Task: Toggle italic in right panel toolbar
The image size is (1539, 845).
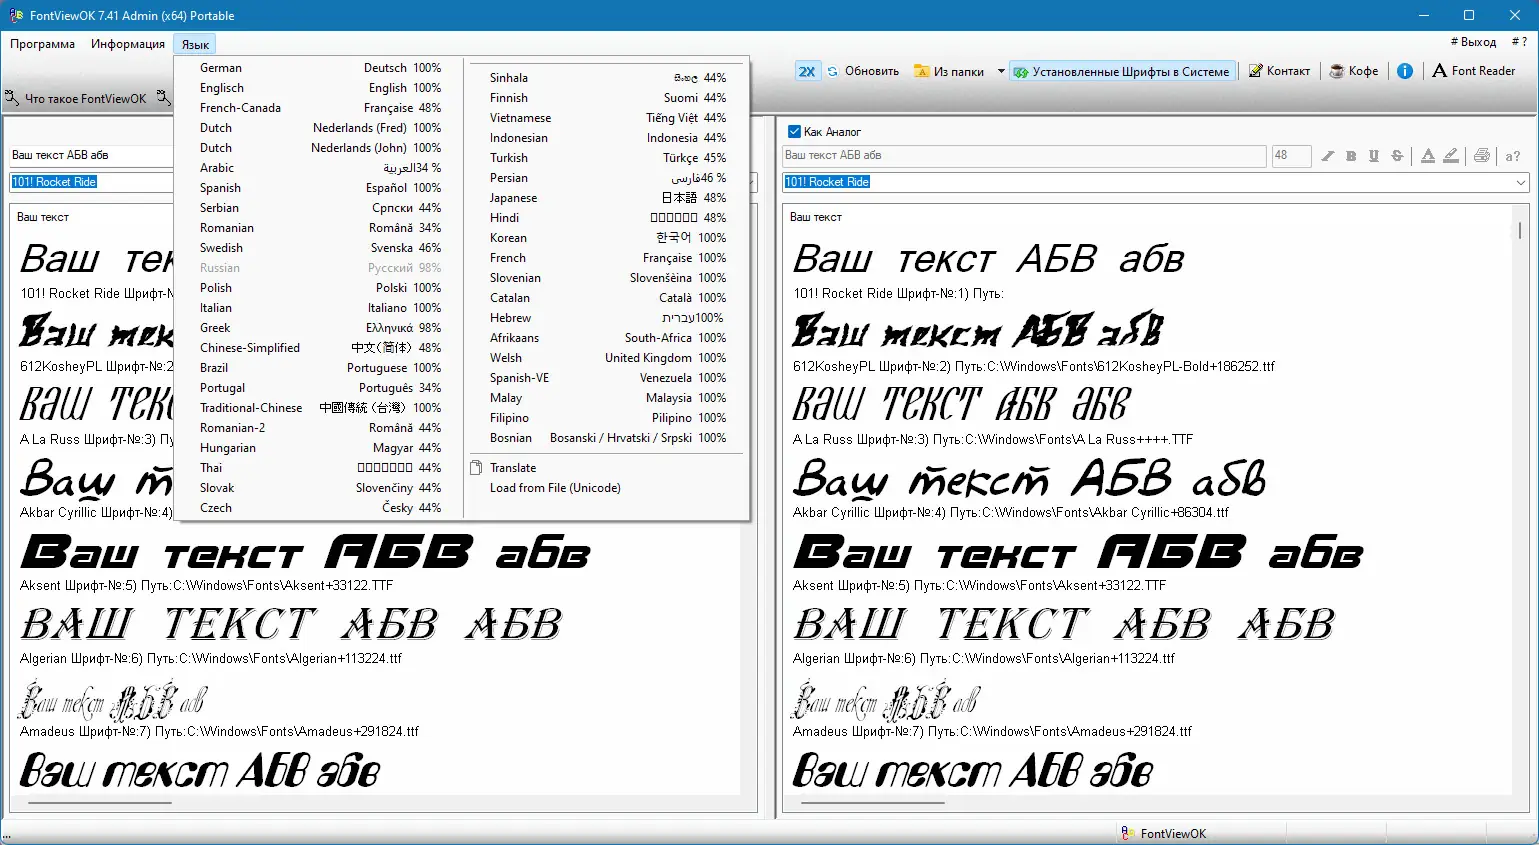Action: pos(1328,156)
